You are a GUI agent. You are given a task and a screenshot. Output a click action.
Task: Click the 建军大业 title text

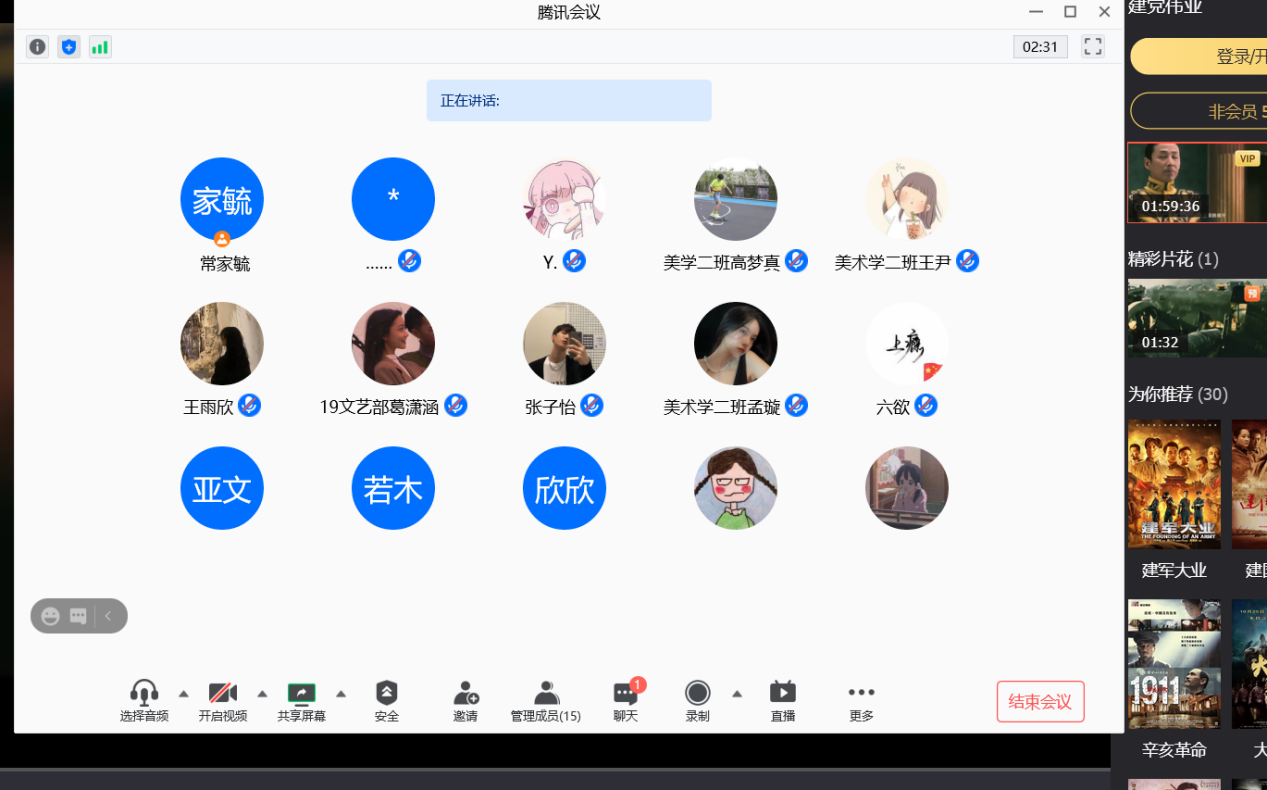[1174, 570]
